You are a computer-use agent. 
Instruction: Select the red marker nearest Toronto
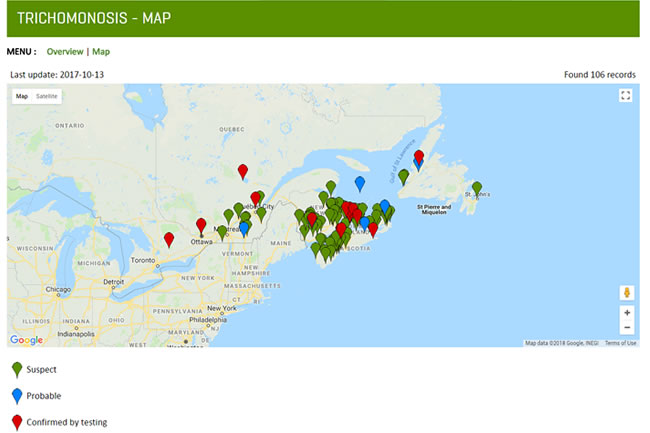(x=169, y=239)
